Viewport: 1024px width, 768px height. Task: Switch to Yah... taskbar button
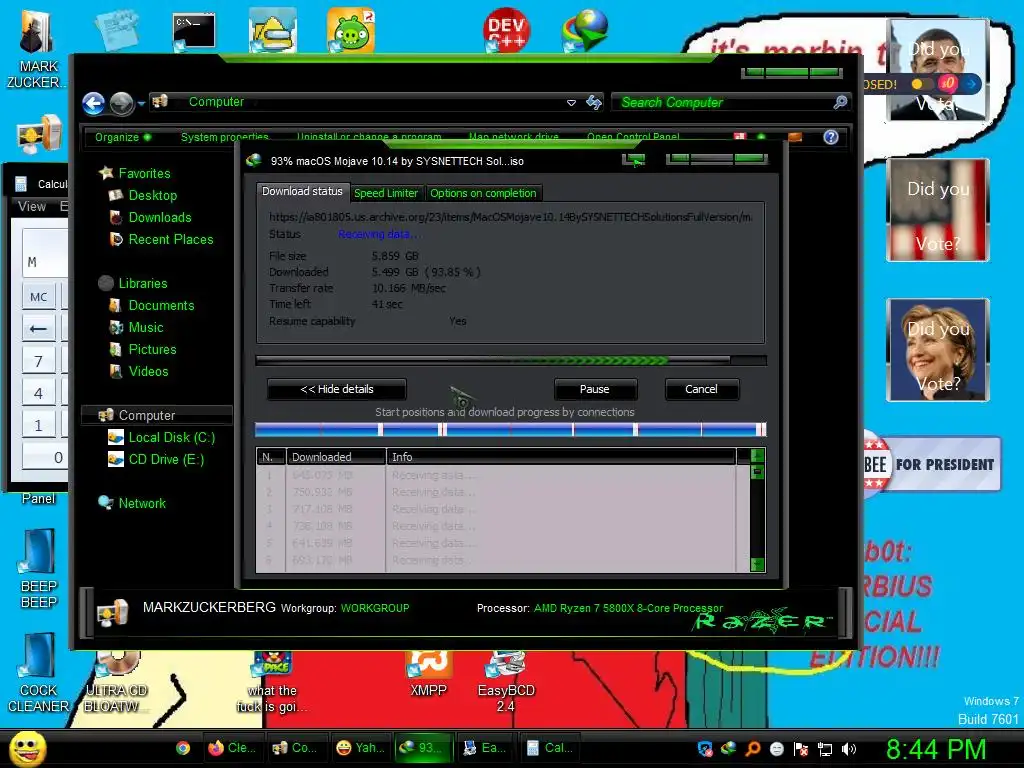click(x=360, y=748)
